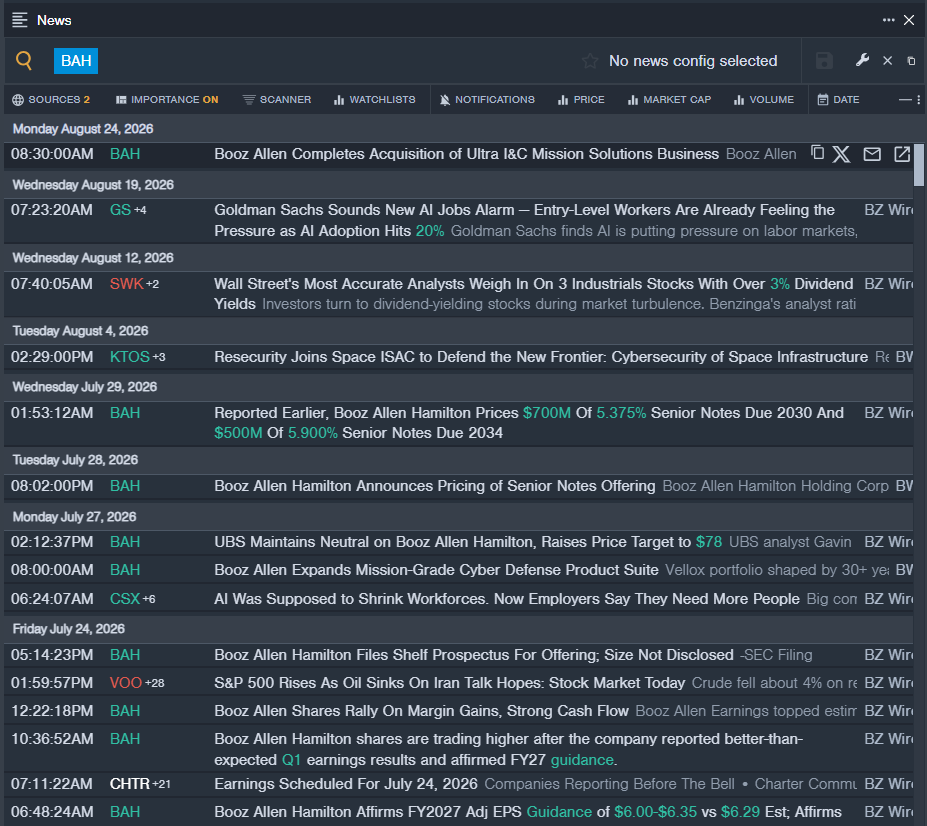
Task: Open the Dividend Yields analysts article
Action: 533,294
